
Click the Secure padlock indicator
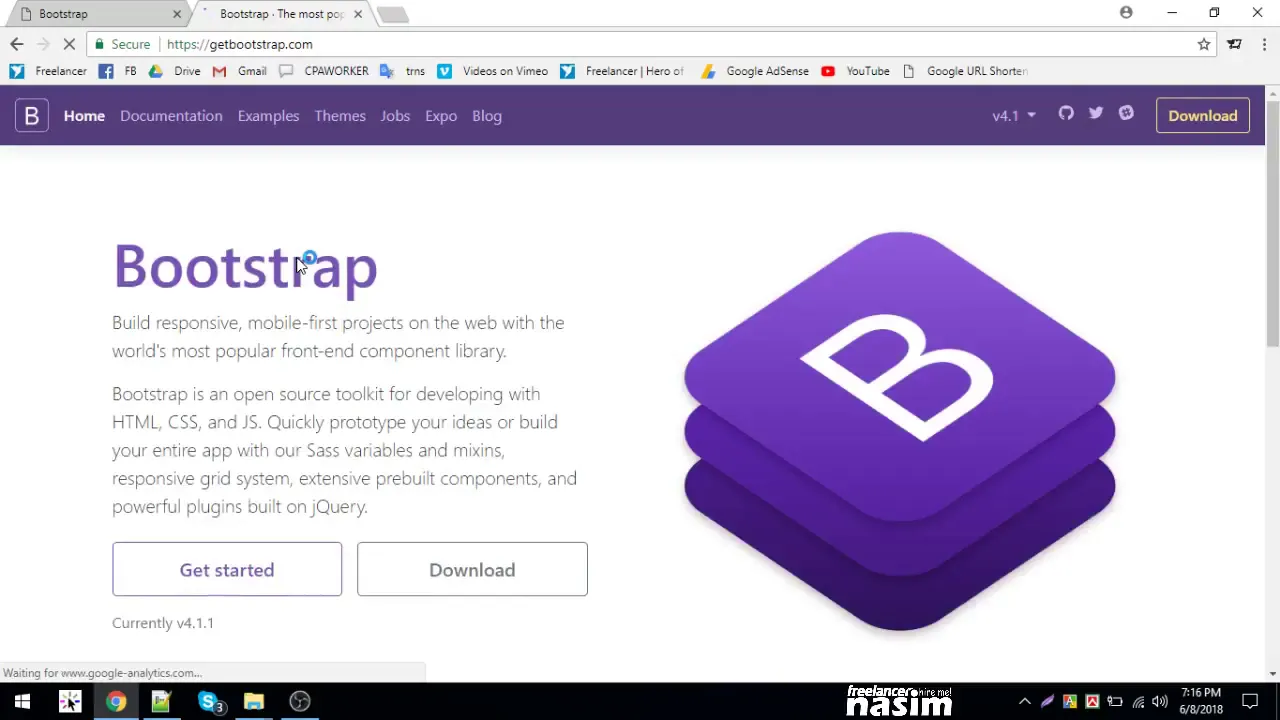tap(122, 44)
